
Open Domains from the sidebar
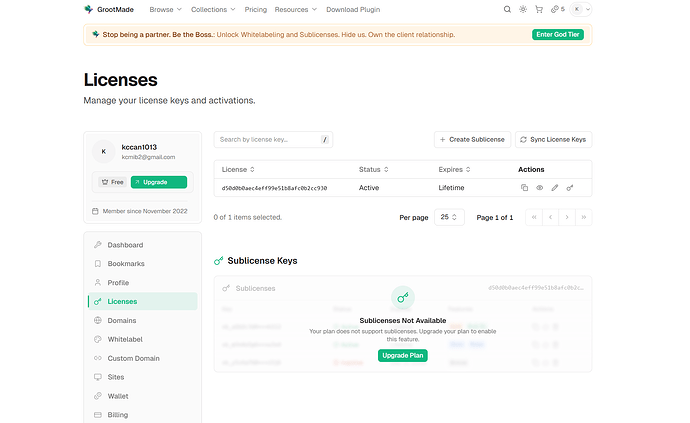tap(121, 320)
